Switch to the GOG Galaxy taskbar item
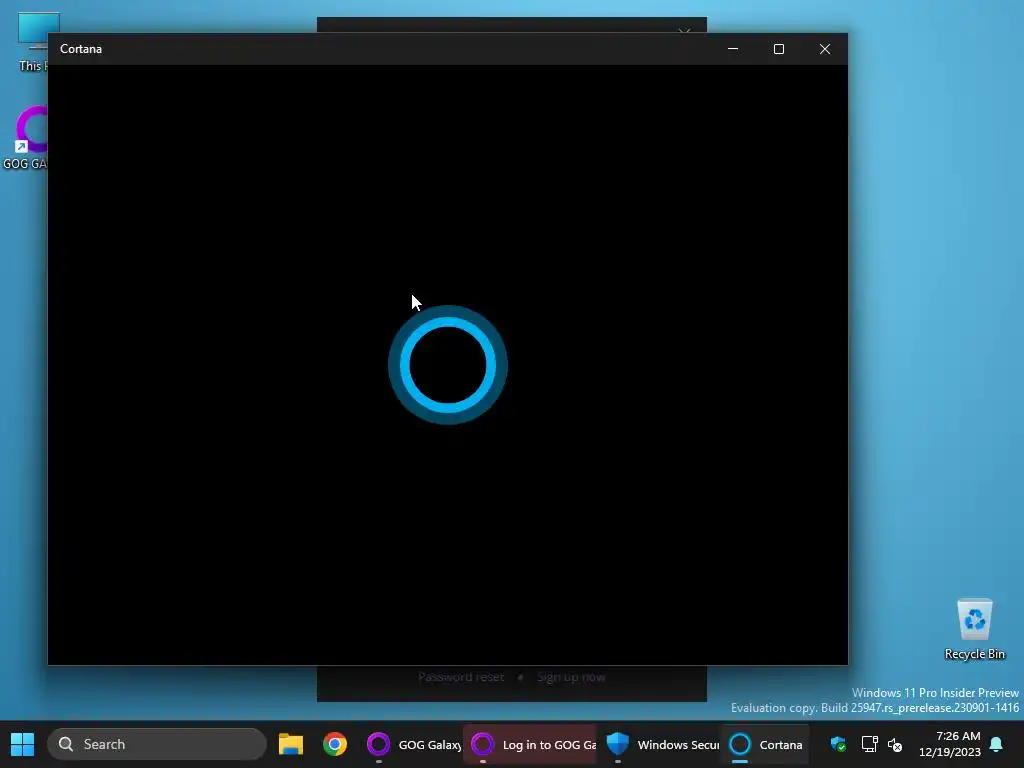Screen dimensions: 1024x768 click(413, 744)
